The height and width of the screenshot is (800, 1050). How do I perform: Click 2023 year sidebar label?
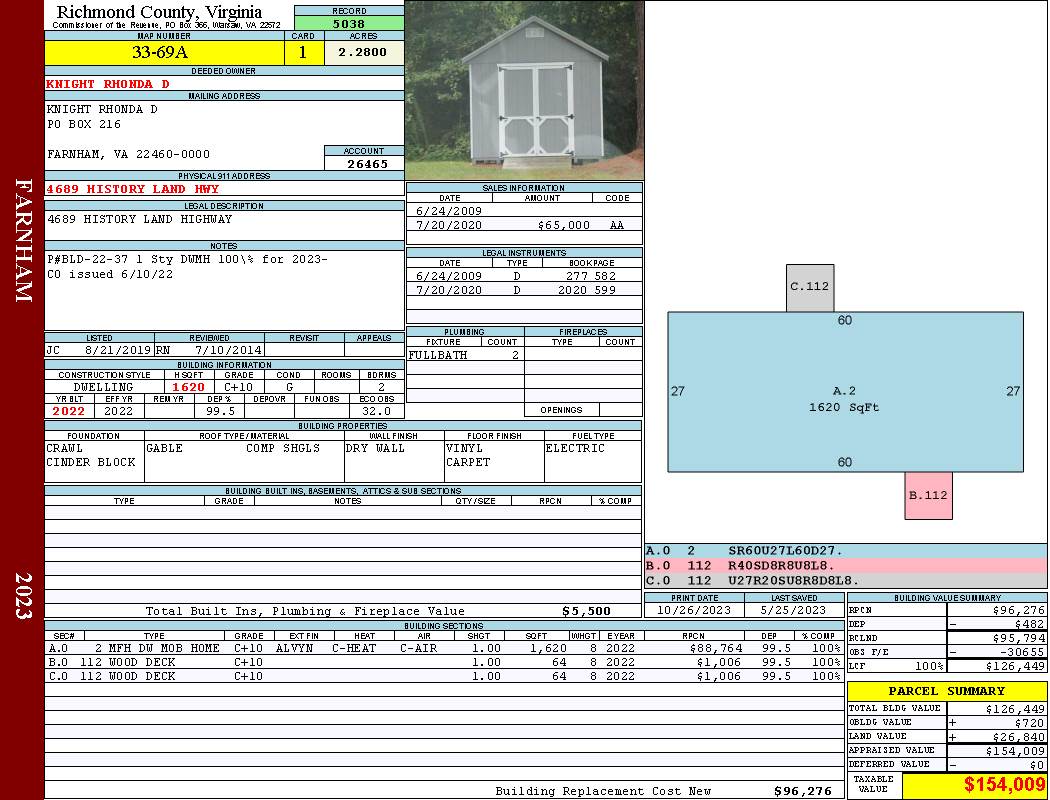tap(23, 595)
